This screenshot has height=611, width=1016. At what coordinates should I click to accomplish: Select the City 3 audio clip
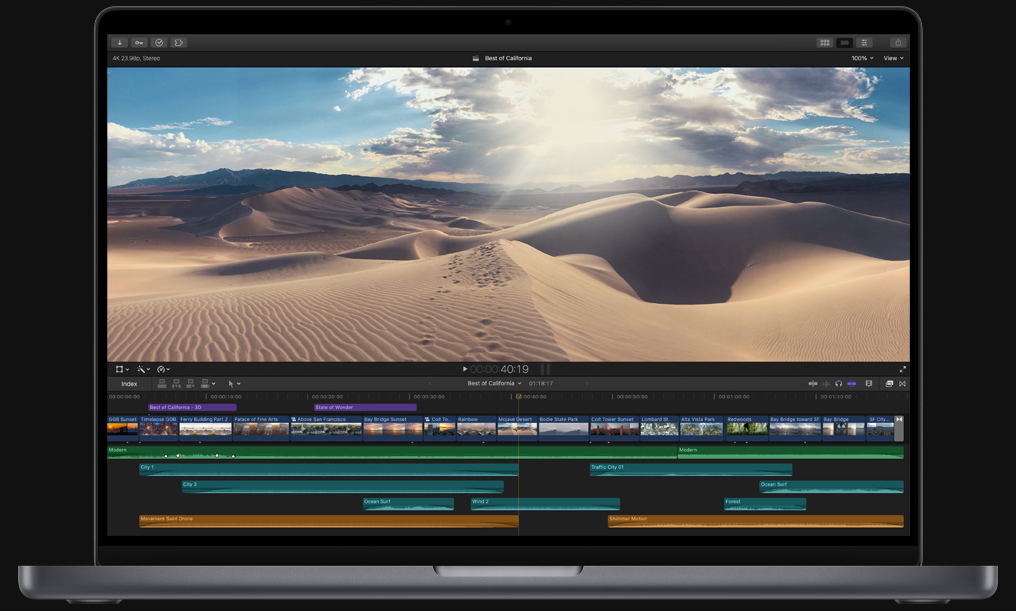tap(343, 487)
